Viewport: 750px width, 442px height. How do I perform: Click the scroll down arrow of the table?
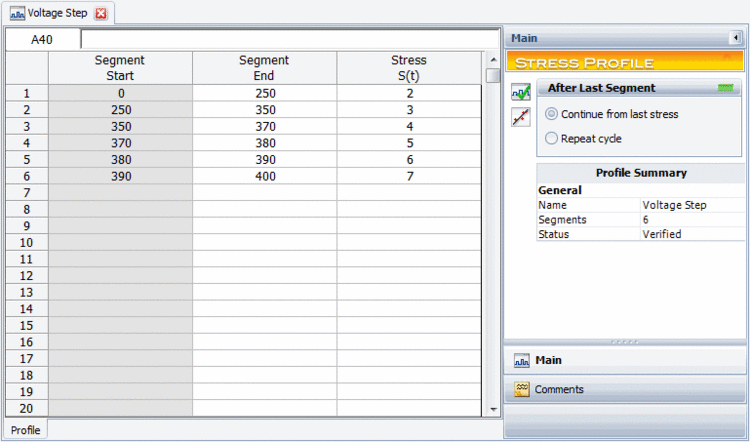493,410
